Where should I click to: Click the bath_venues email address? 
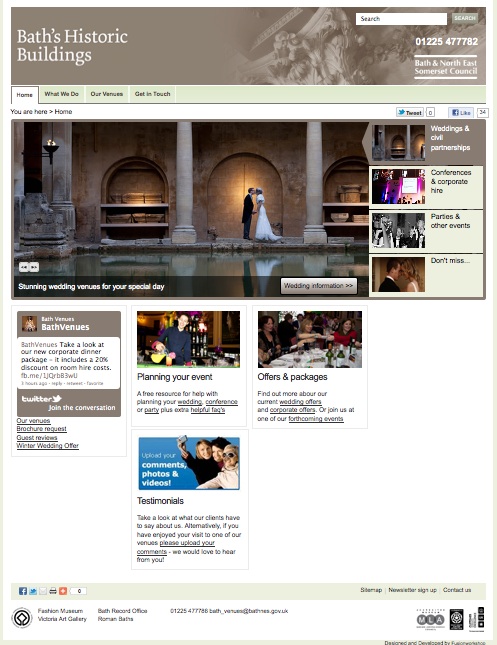click(x=249, y=611)
